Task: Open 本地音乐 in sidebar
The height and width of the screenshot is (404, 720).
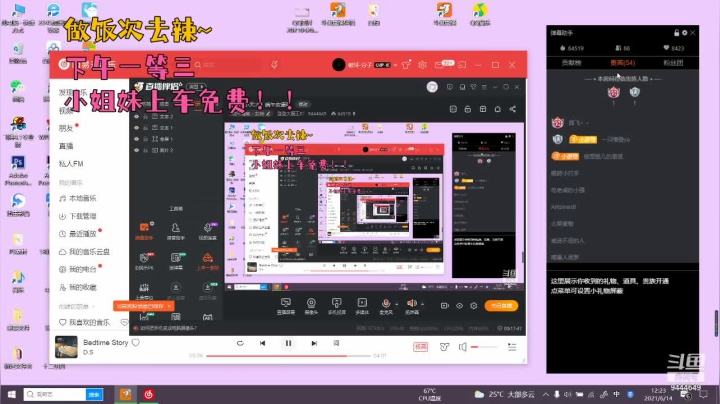Action: (x=78, y=198)
